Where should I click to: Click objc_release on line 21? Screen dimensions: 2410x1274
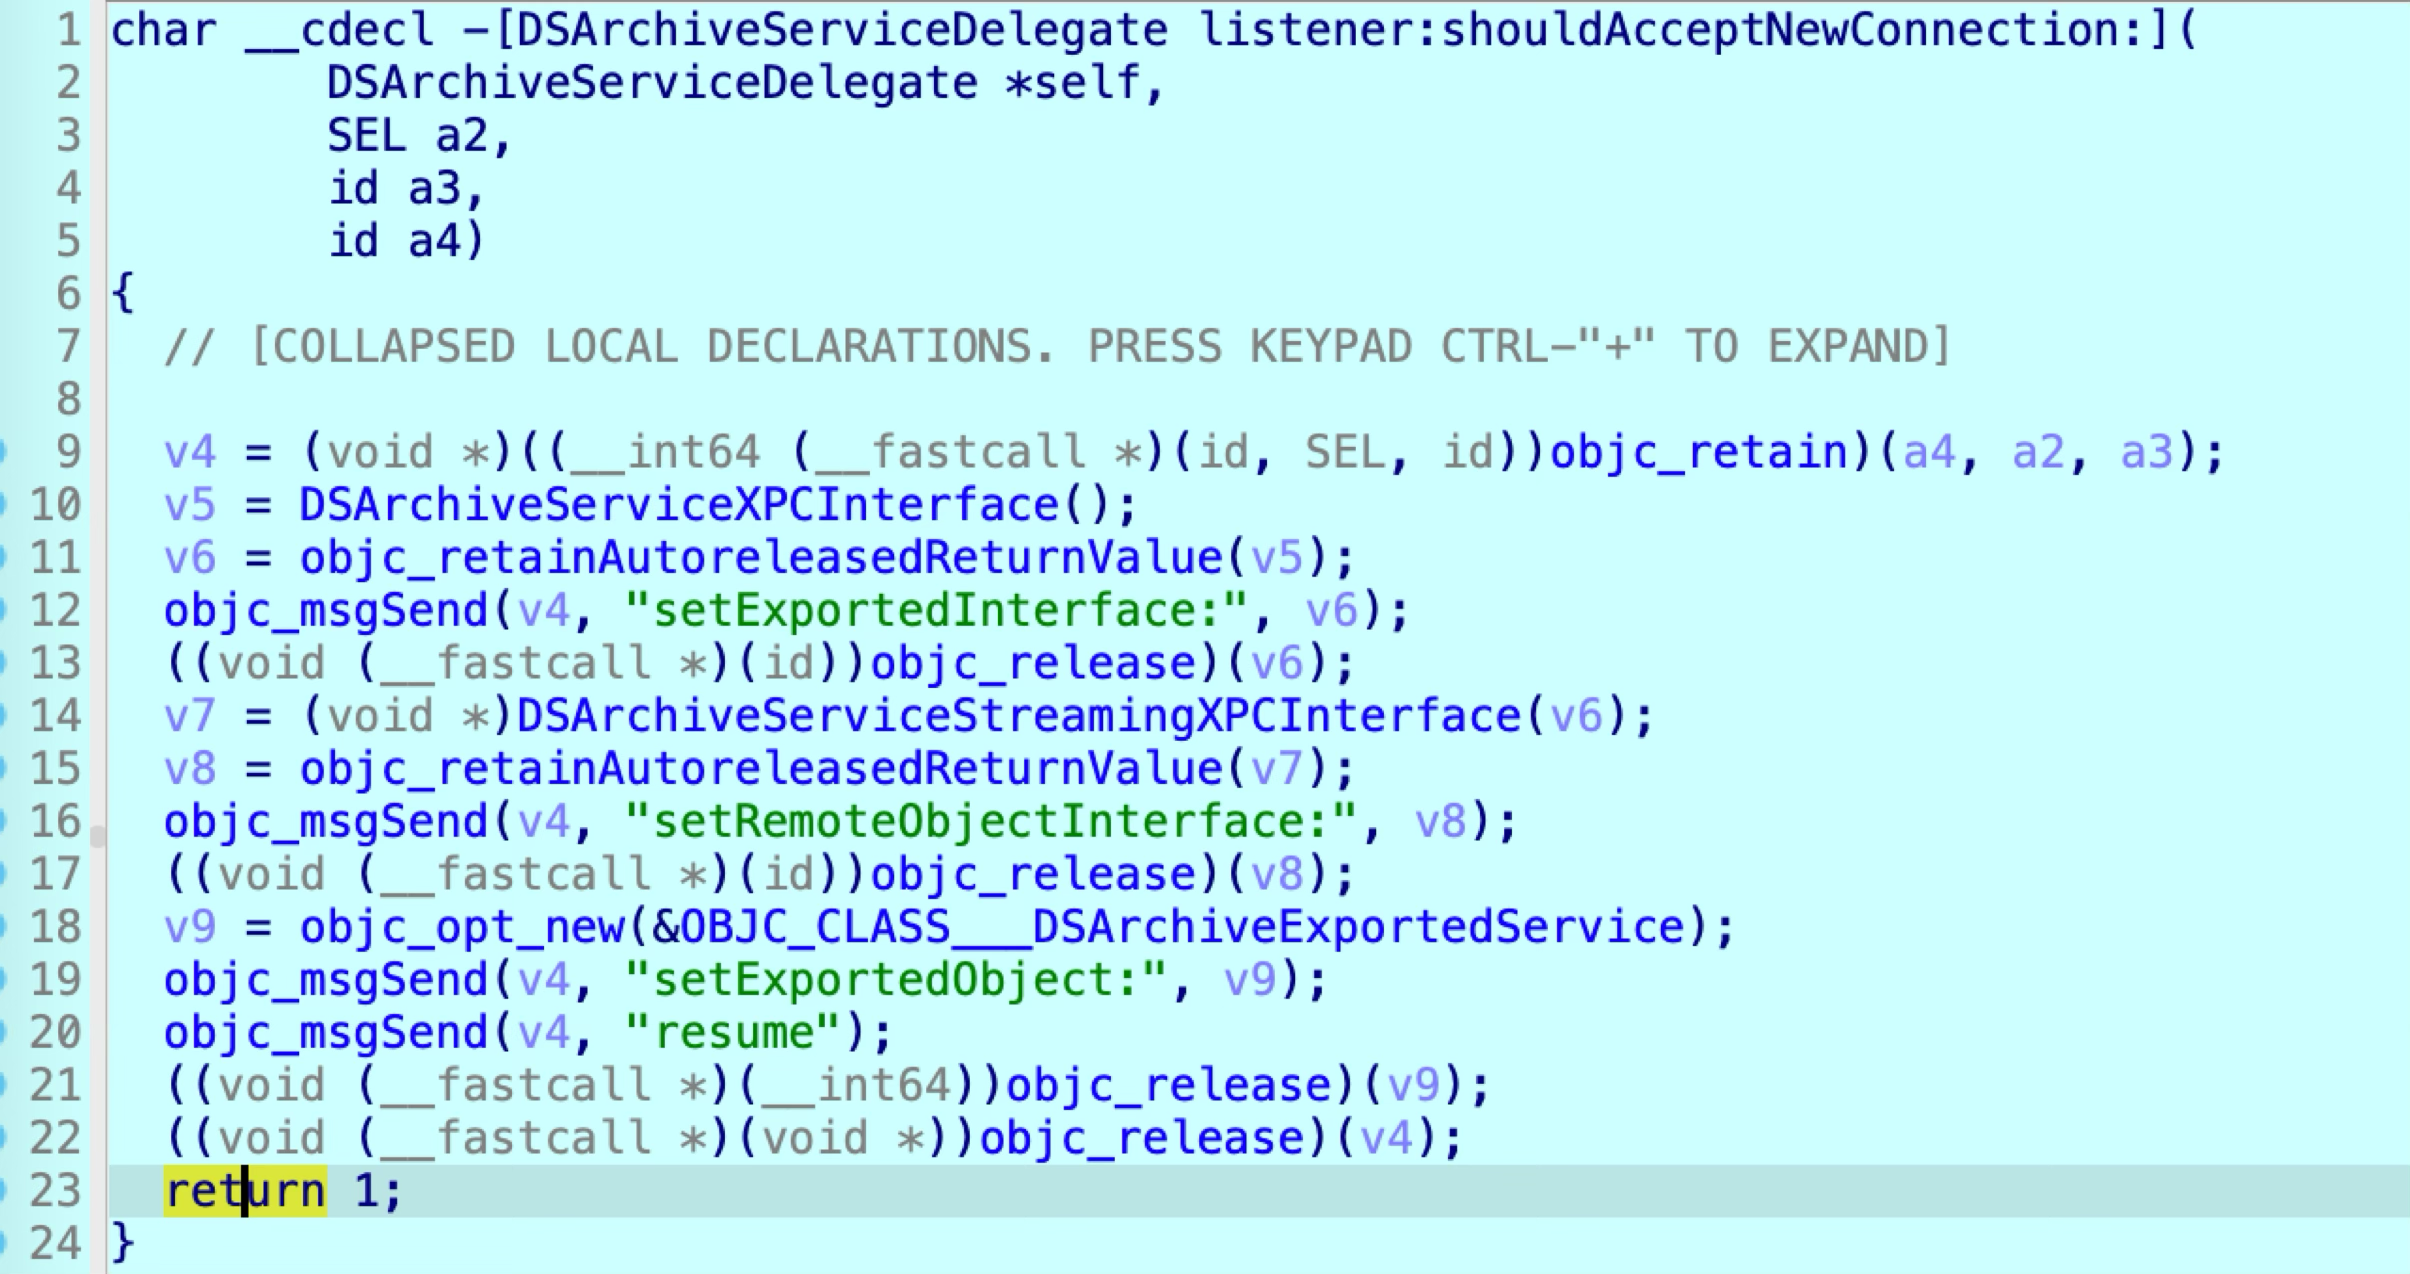click(x=1169, y=1086)
